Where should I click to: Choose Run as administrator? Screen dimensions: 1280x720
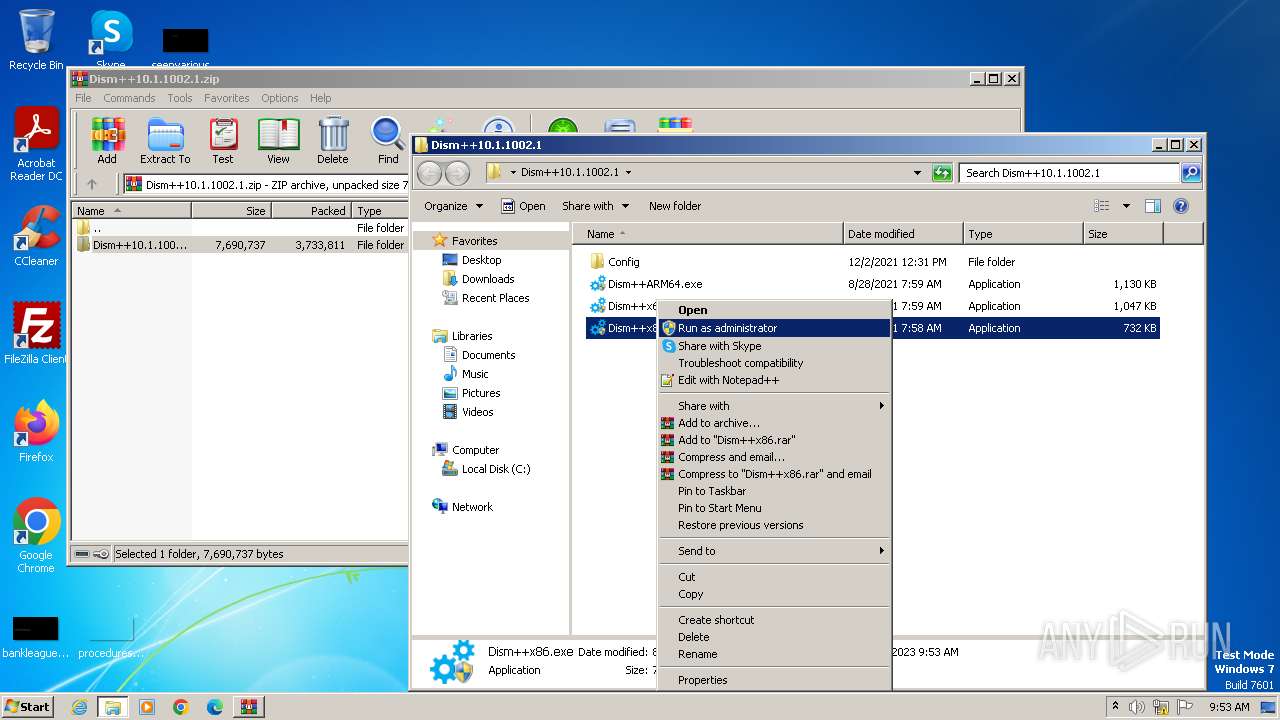[774, 328]
